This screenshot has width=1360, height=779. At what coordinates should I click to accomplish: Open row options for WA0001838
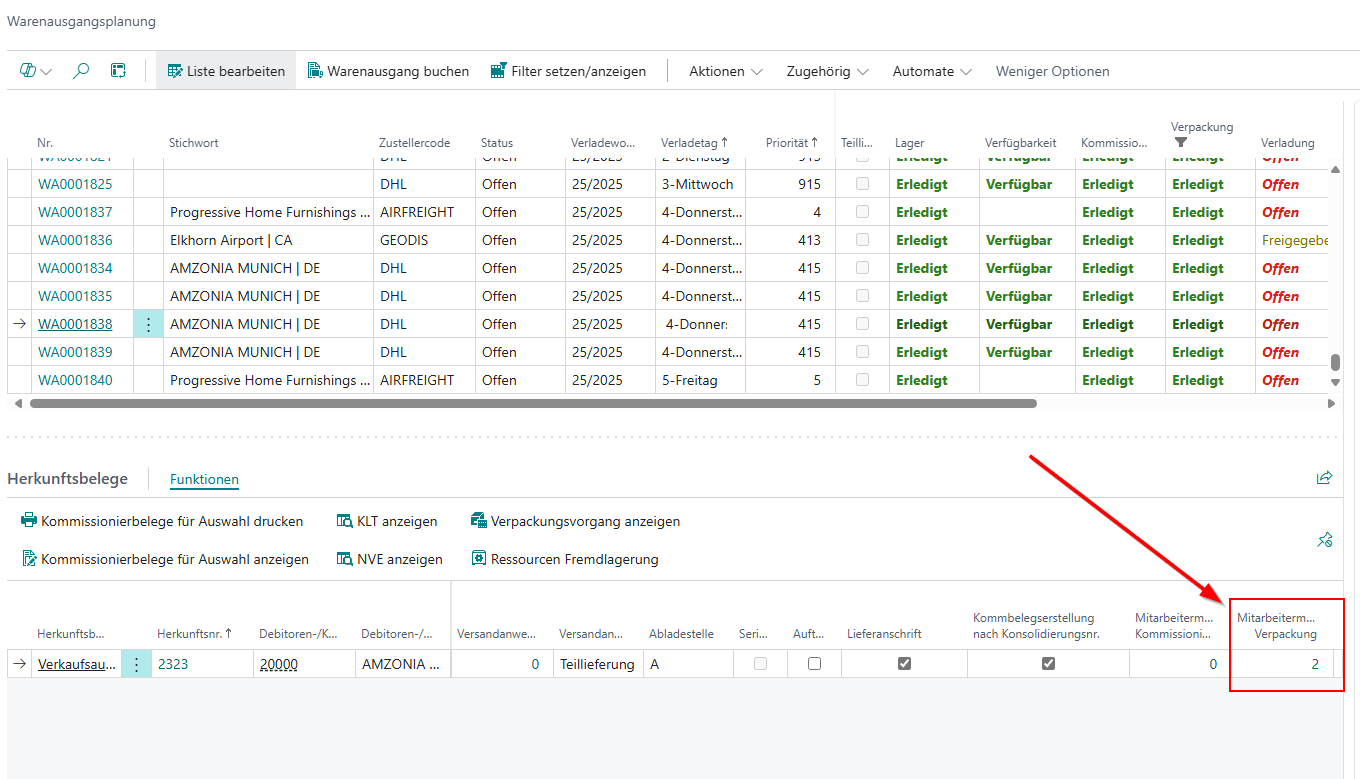148,324
